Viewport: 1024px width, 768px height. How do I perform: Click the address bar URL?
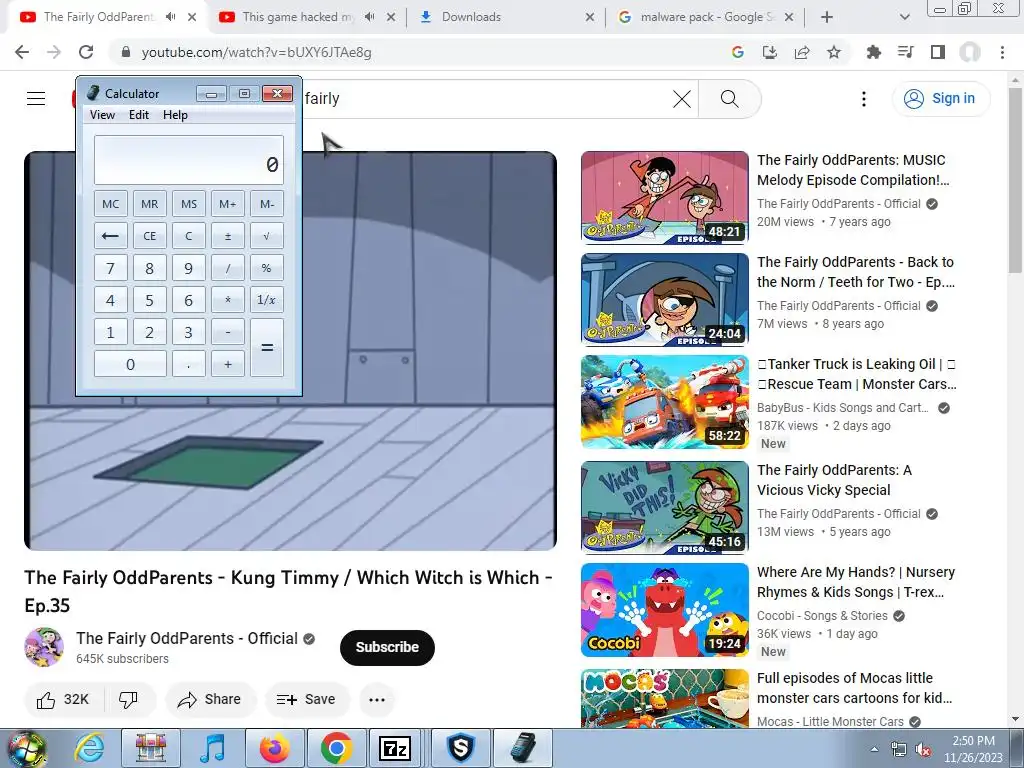[256, 52]
